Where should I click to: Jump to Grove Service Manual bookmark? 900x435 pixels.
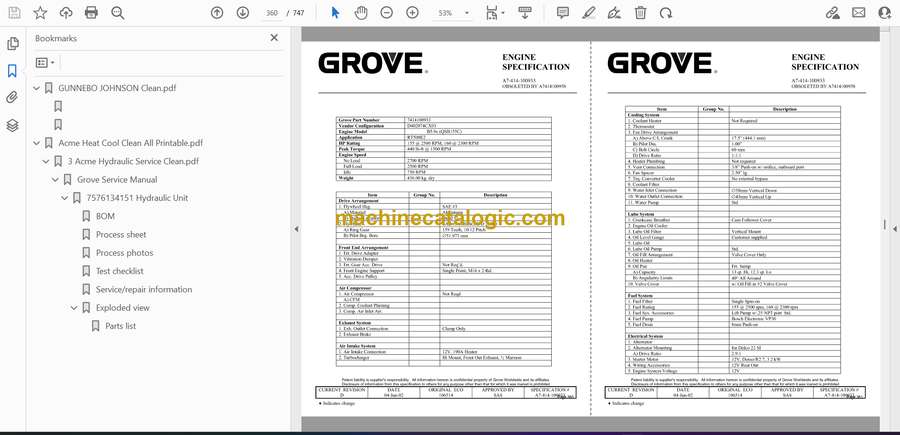[x=117, y=180]
